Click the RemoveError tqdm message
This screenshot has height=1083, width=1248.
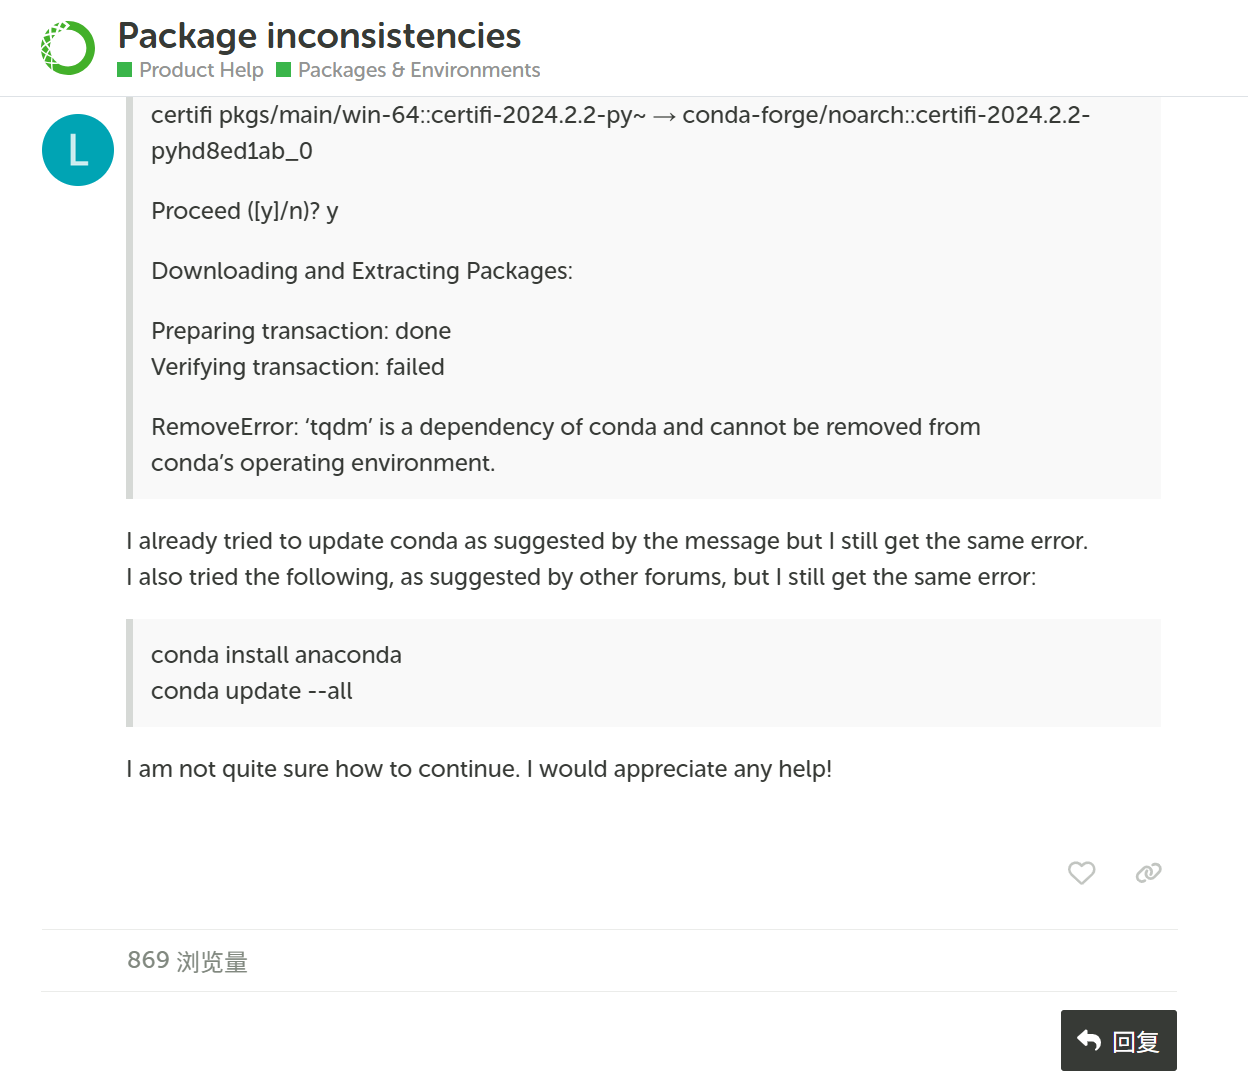566,445
